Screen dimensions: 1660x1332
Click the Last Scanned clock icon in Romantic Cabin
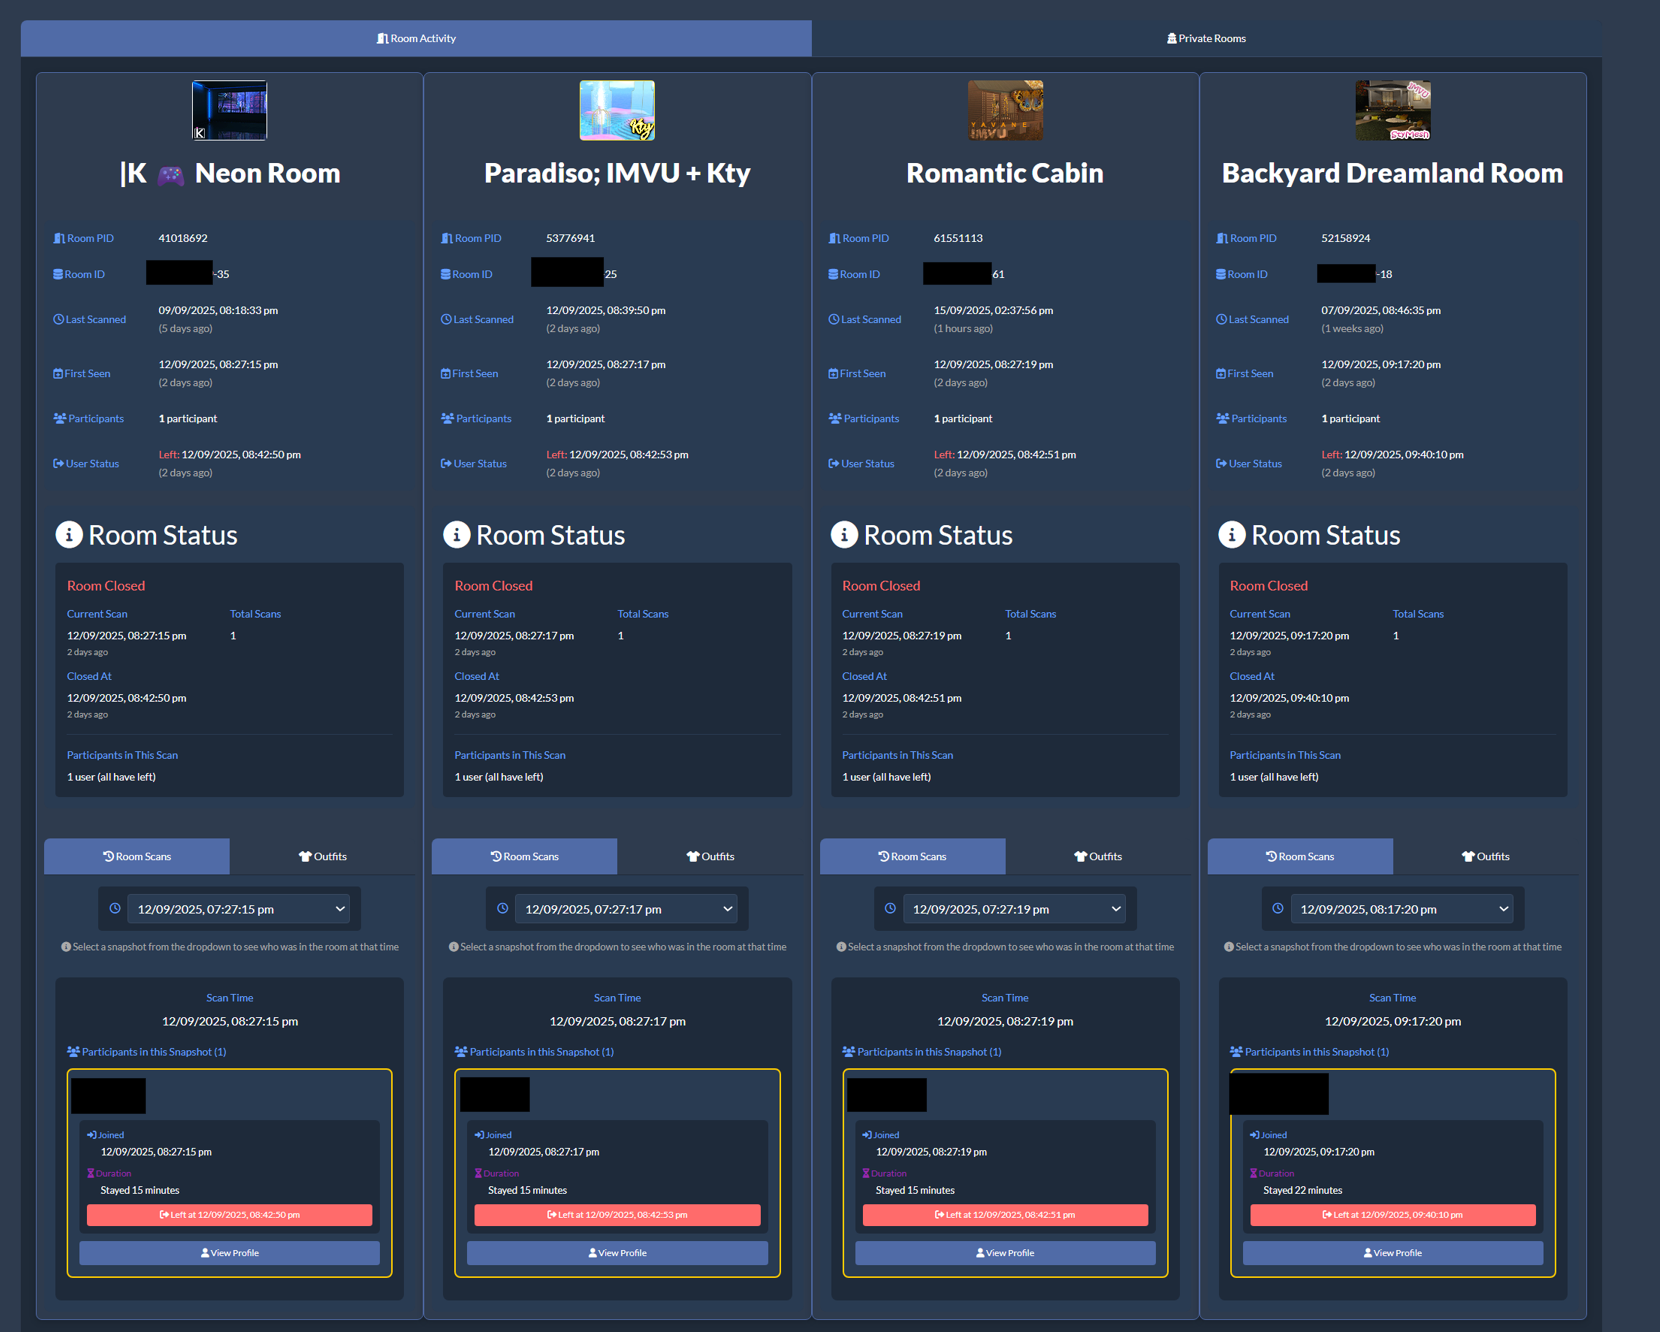point(834,320)
